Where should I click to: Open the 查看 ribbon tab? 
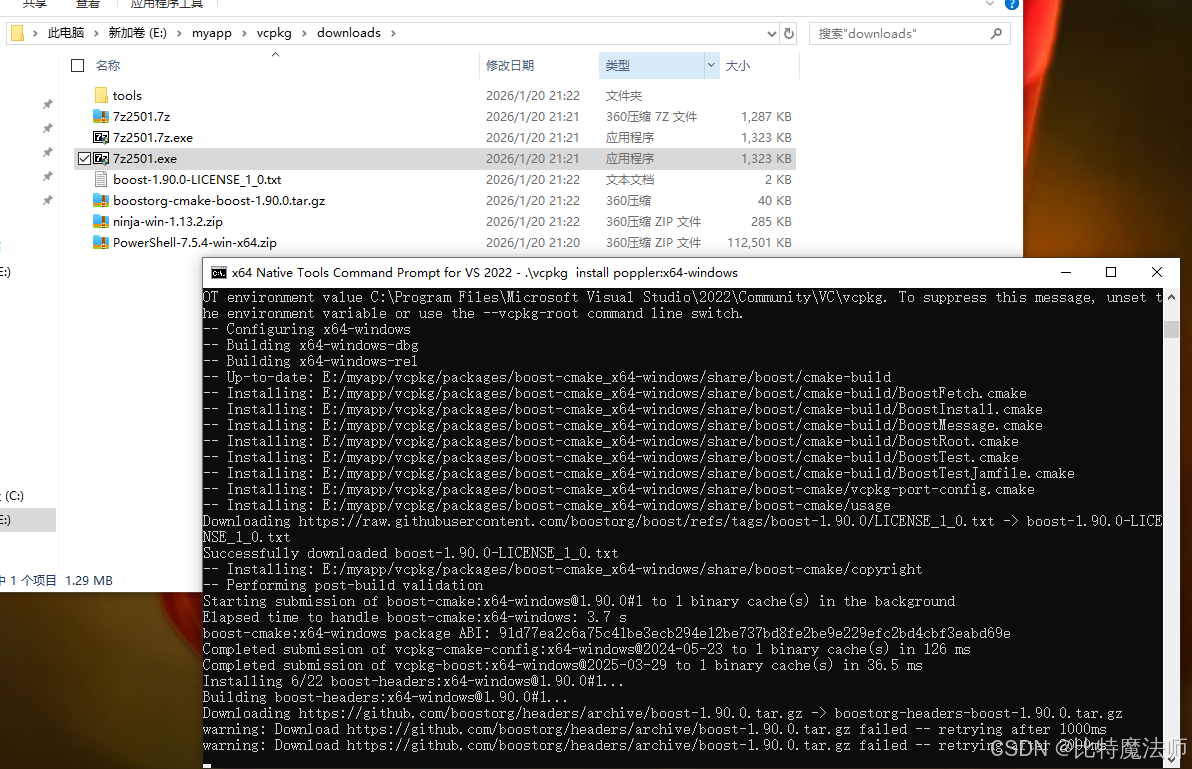point(87,4)
